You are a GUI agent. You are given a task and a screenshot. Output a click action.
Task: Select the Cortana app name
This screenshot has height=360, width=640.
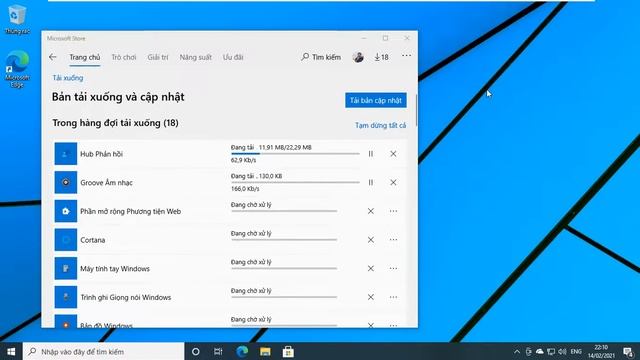pos(93,240)
